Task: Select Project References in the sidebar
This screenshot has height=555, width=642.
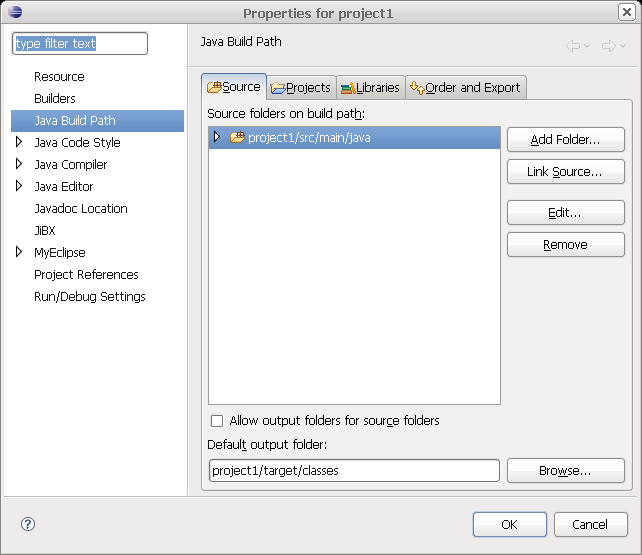Action: pyautogui.click(x=86, y=275)
